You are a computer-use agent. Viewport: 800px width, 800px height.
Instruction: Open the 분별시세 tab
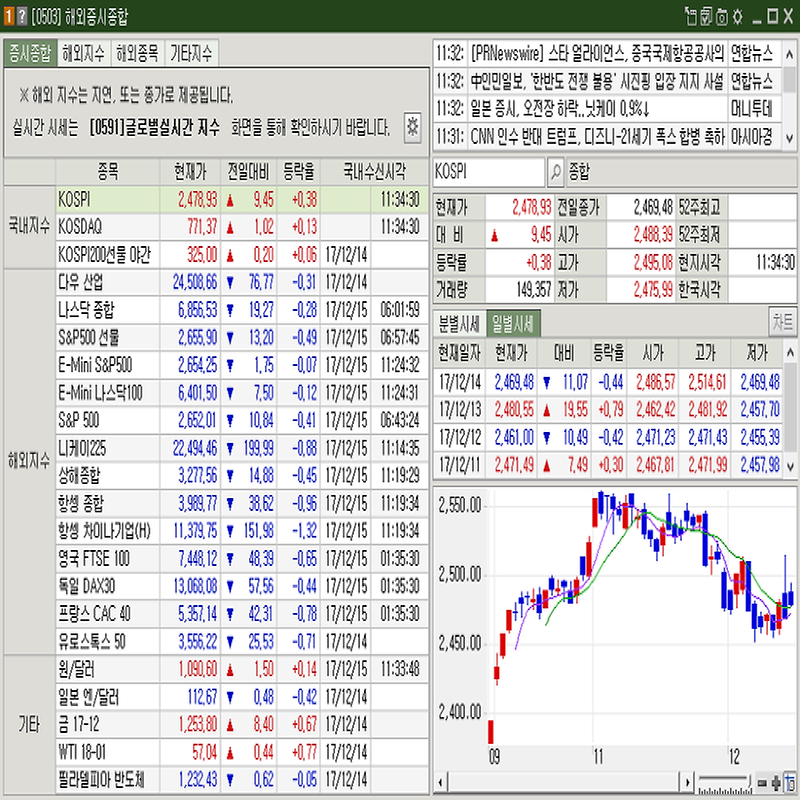pyautogui.click(x=459, y=323)
